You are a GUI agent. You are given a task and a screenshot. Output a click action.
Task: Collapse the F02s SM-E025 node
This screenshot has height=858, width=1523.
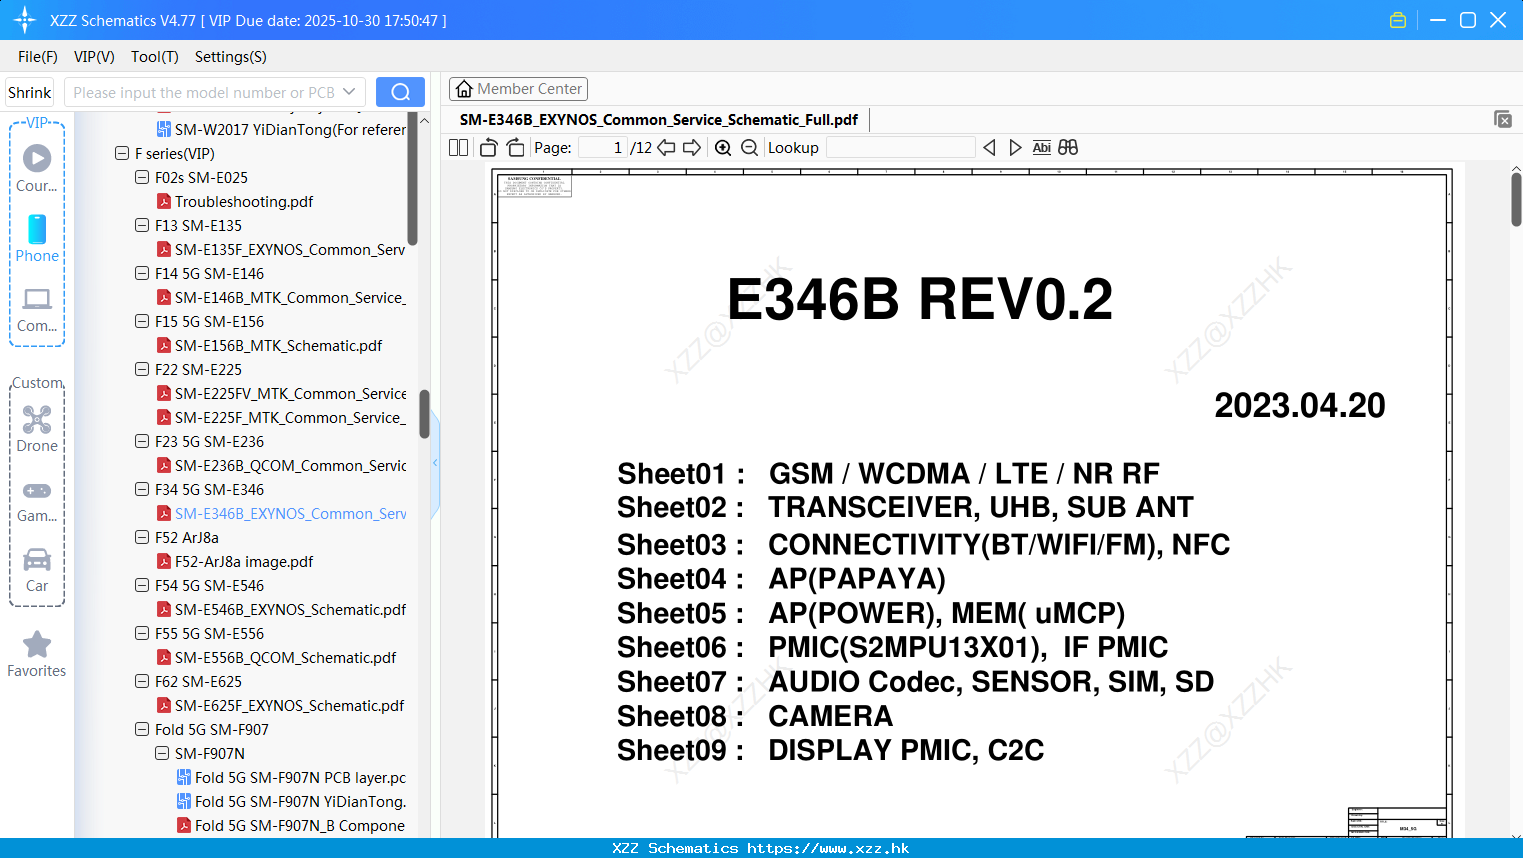142,177
